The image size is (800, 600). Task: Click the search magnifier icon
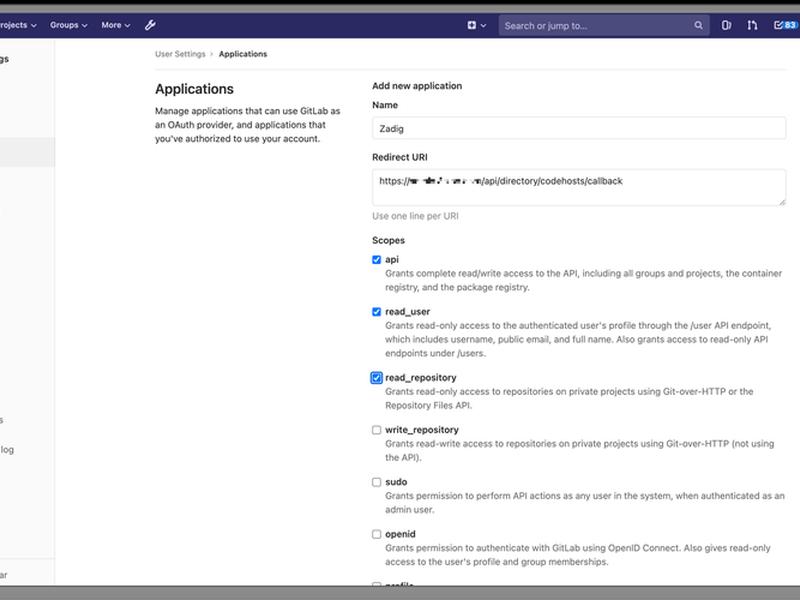[698, 26]
